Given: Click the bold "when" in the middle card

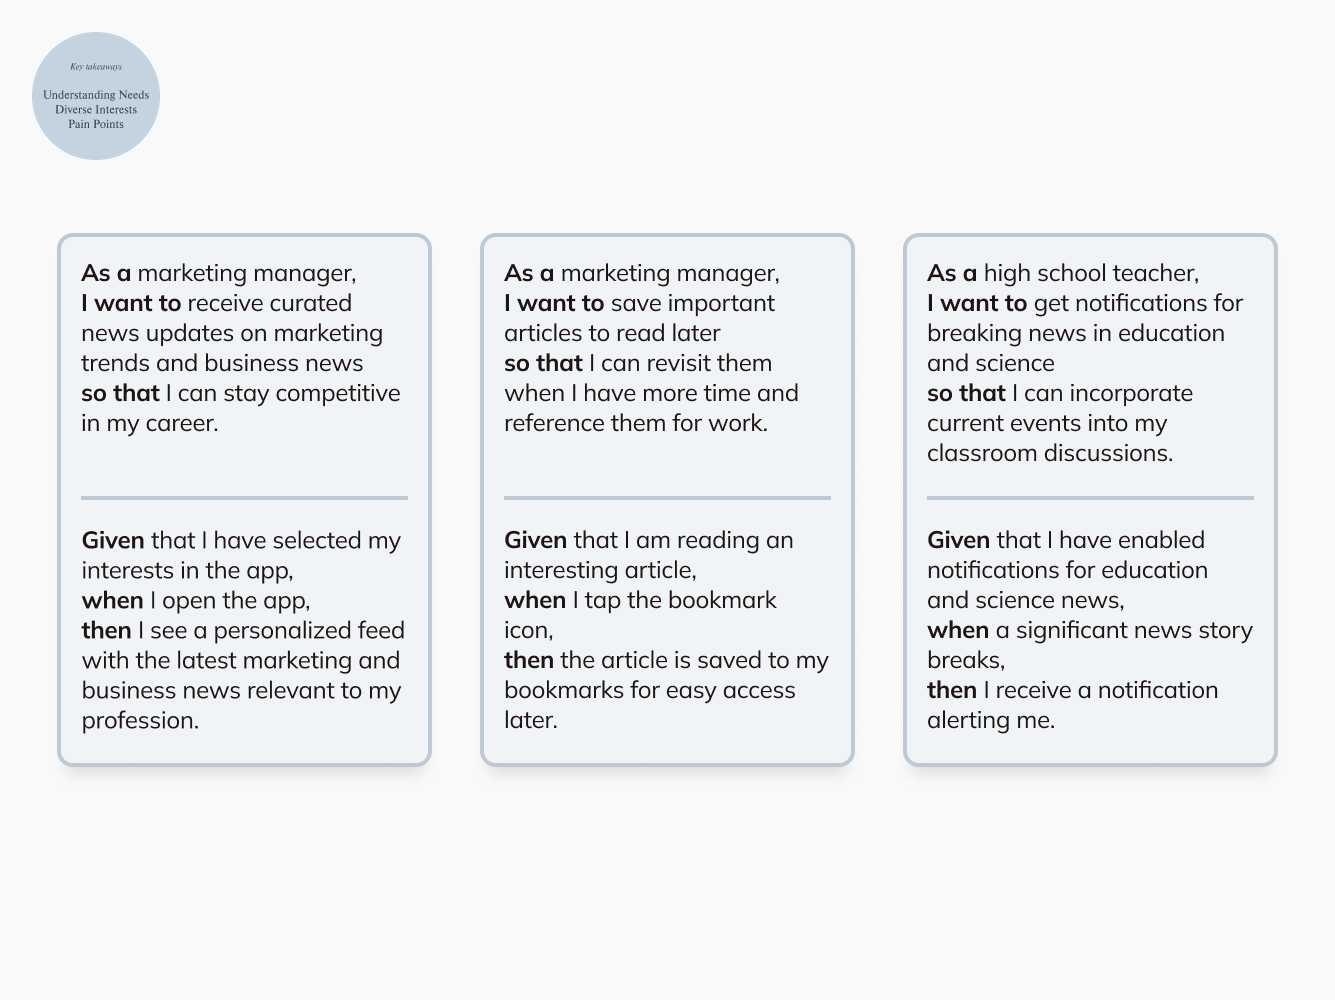Looking at the screenshot, I should (x=535, y=600).
